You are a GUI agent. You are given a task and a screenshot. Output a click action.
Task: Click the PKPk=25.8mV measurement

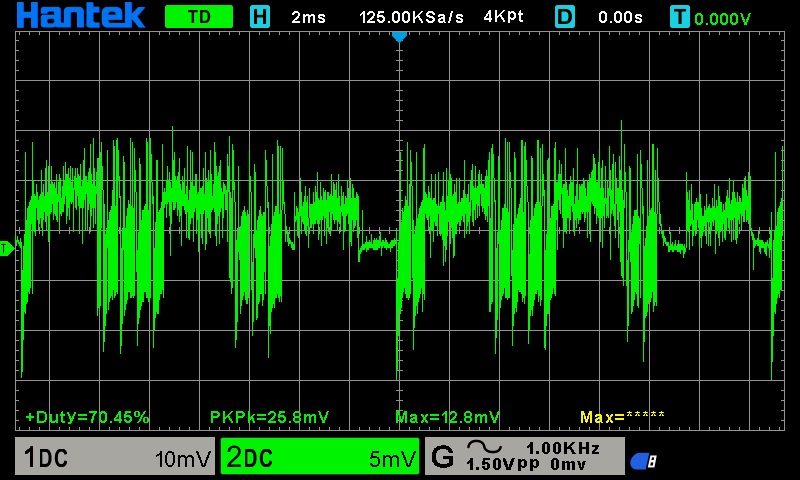pos(269,417)
